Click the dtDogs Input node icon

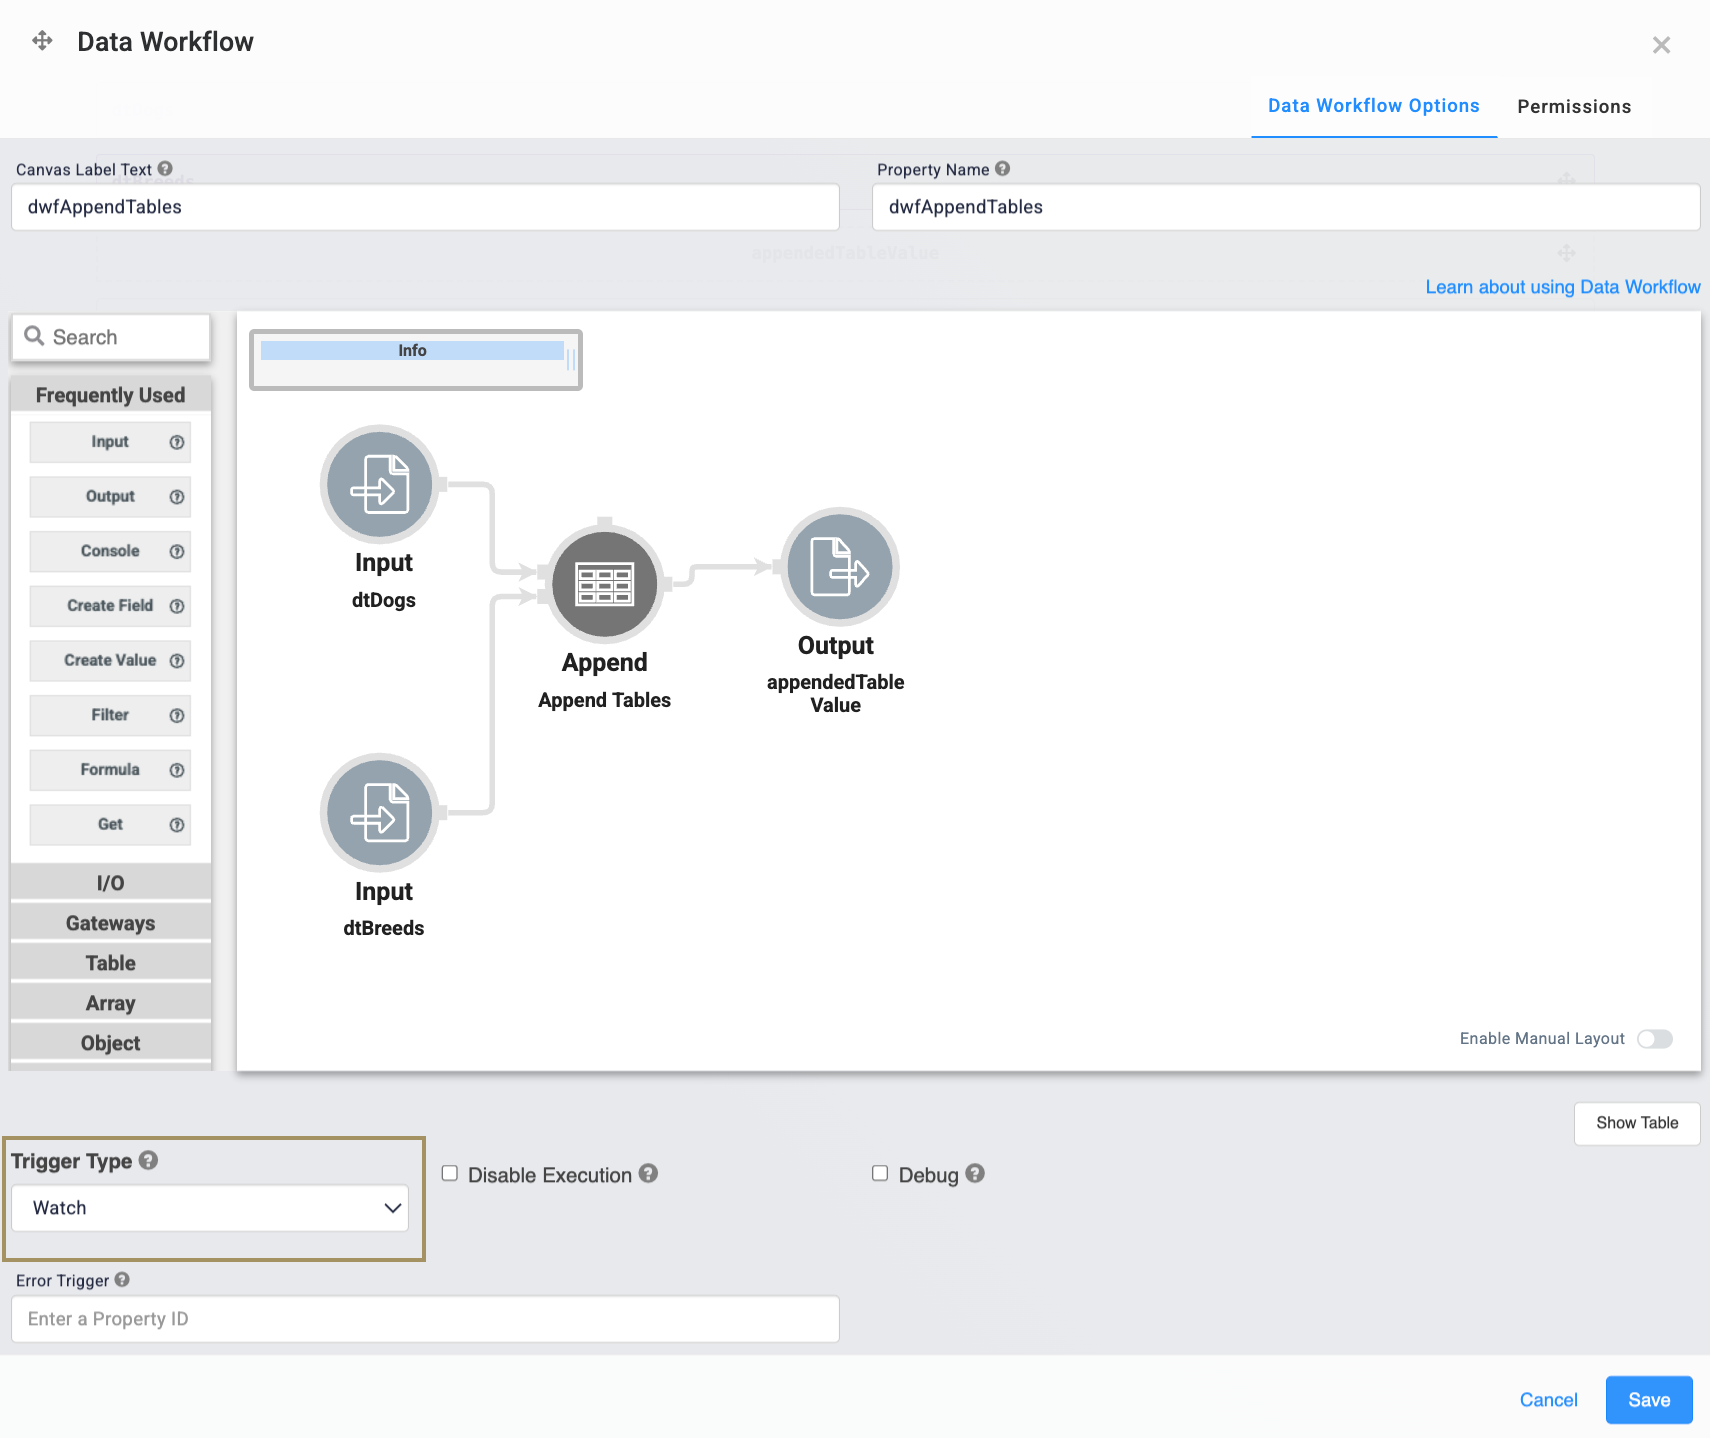coord(379,484)
